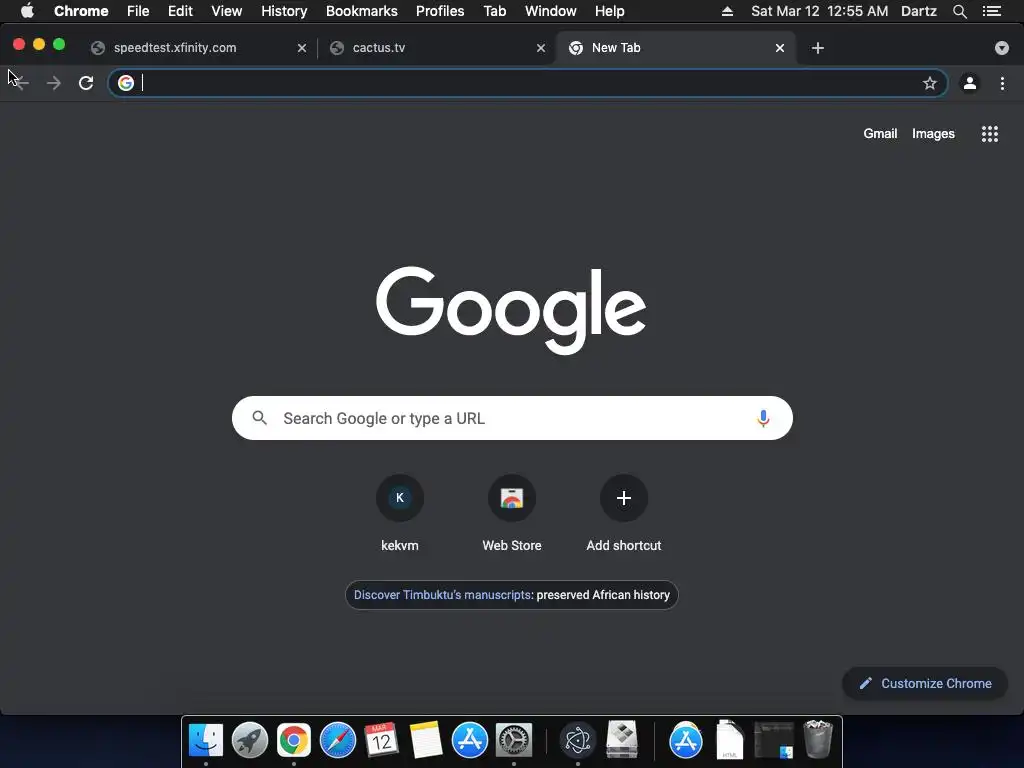Open Launchpad from the Dock
The height and width of the screenshot is (768, 1024).
pos(249,741)
